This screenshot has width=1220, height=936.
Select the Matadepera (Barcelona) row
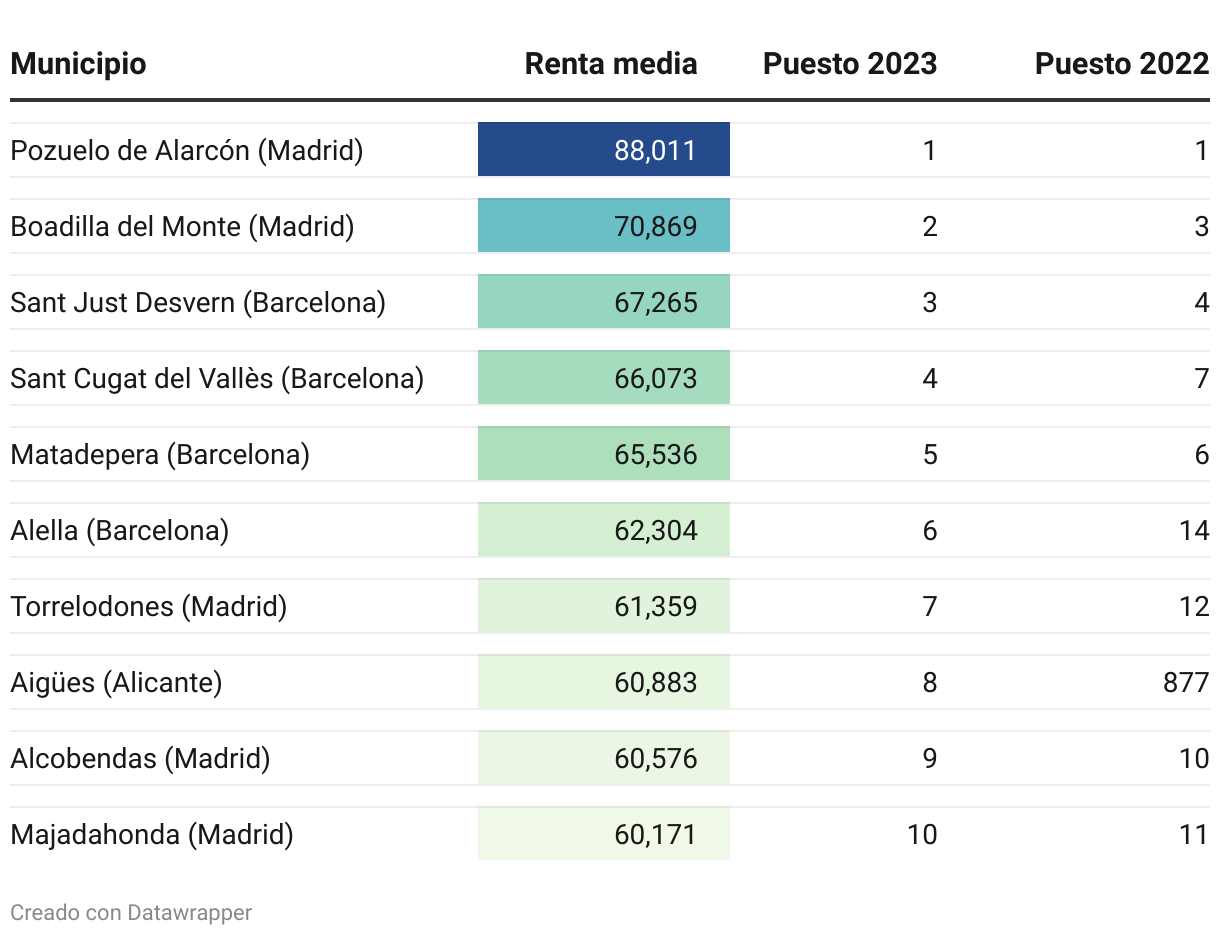pyautogui.click(x=160, y=454)
